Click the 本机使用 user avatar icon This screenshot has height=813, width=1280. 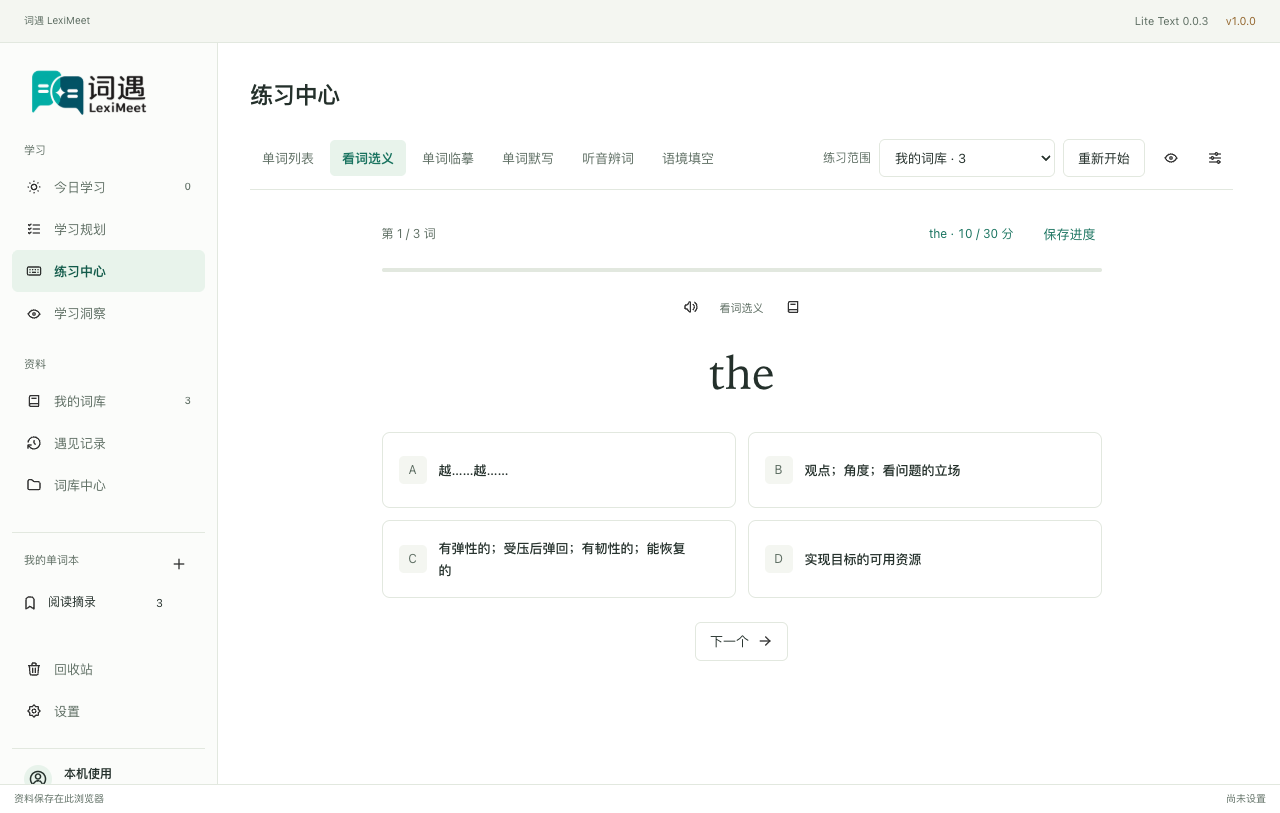[38, 778]
